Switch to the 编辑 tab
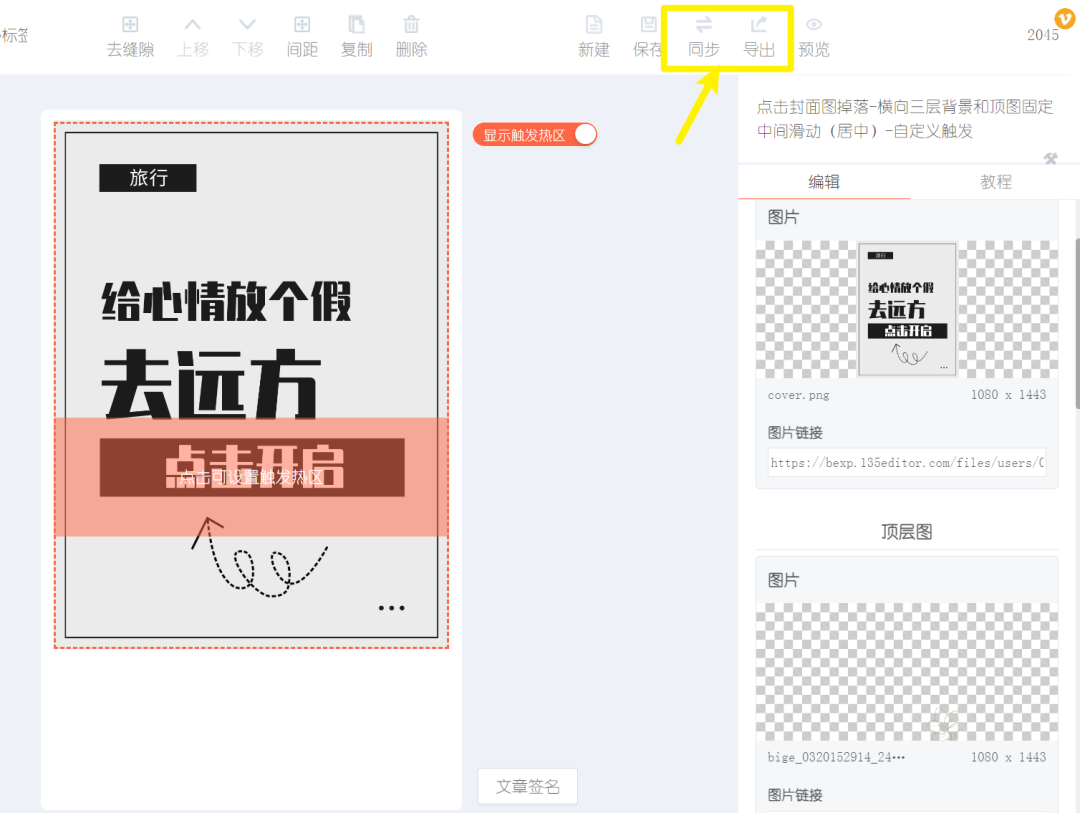Viewport: 1080px width, 813px height. coord(824,182)
